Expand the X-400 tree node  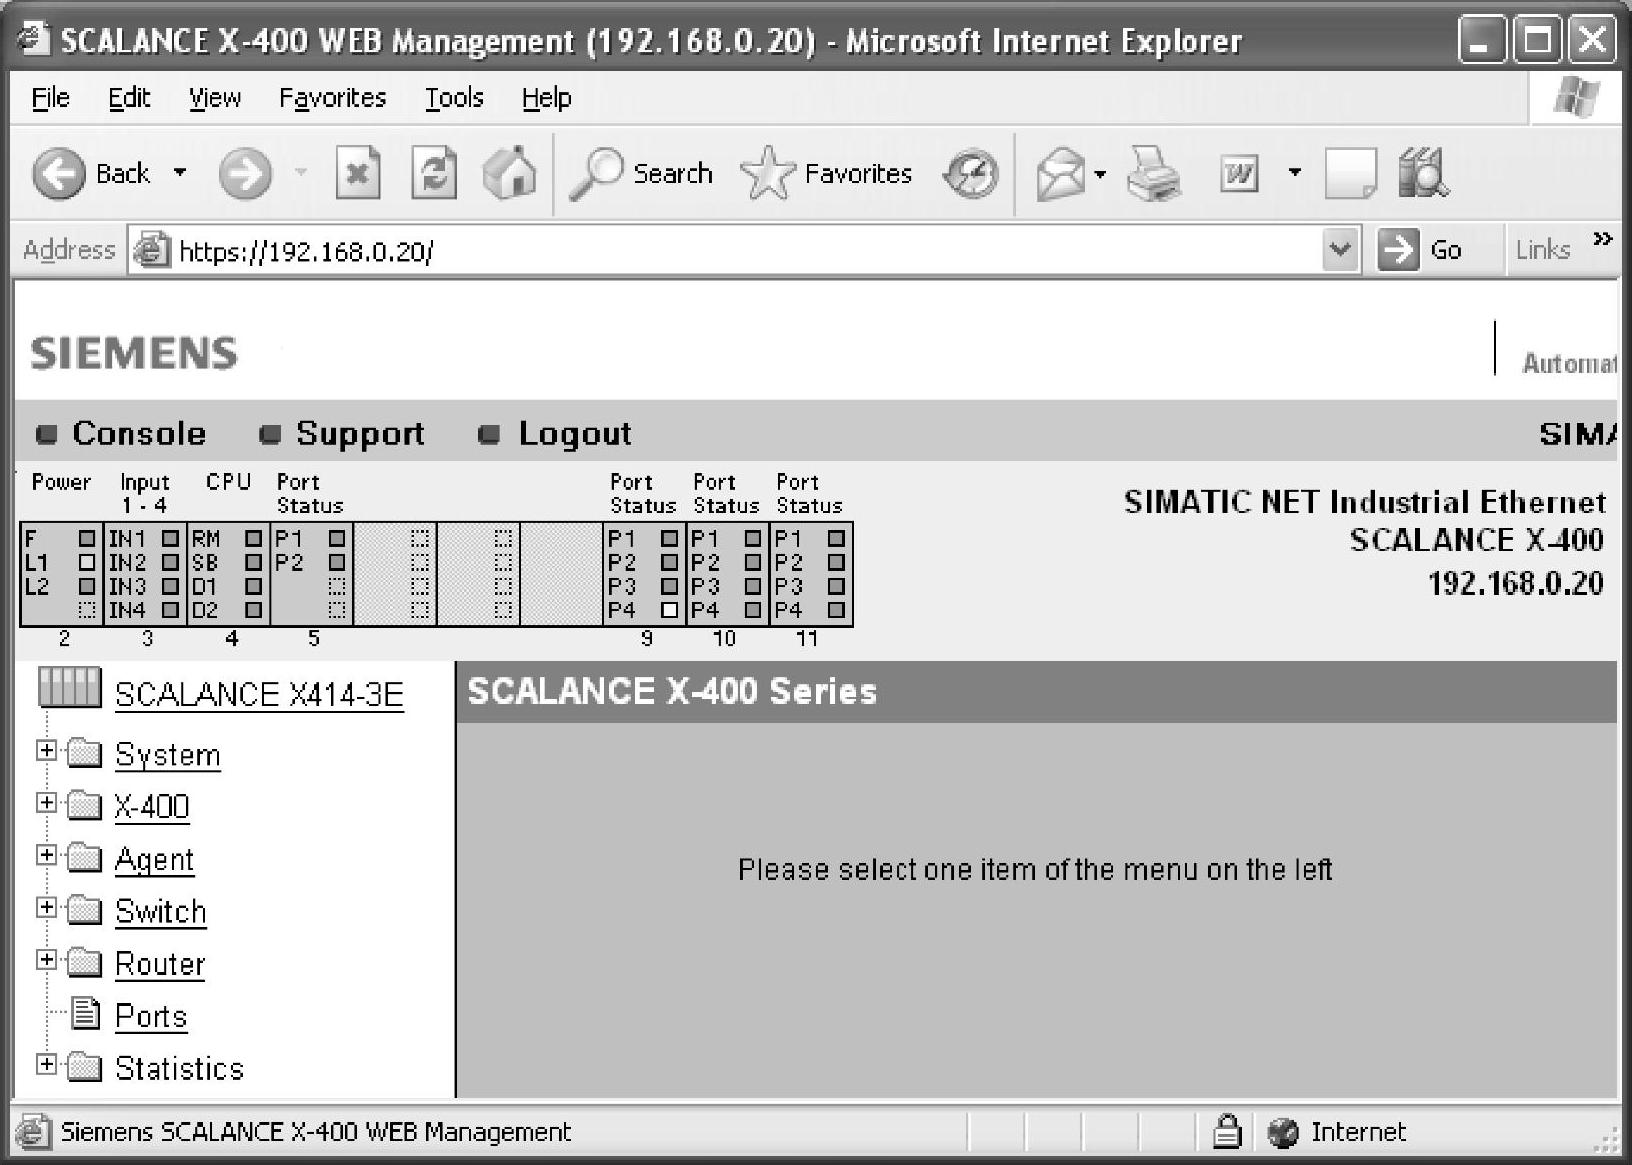[46, 802]
